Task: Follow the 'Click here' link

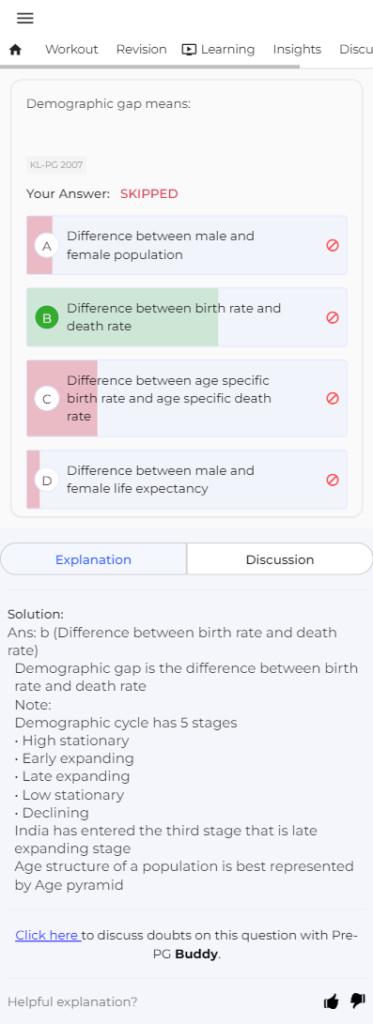Action: [x=47, y=935]
